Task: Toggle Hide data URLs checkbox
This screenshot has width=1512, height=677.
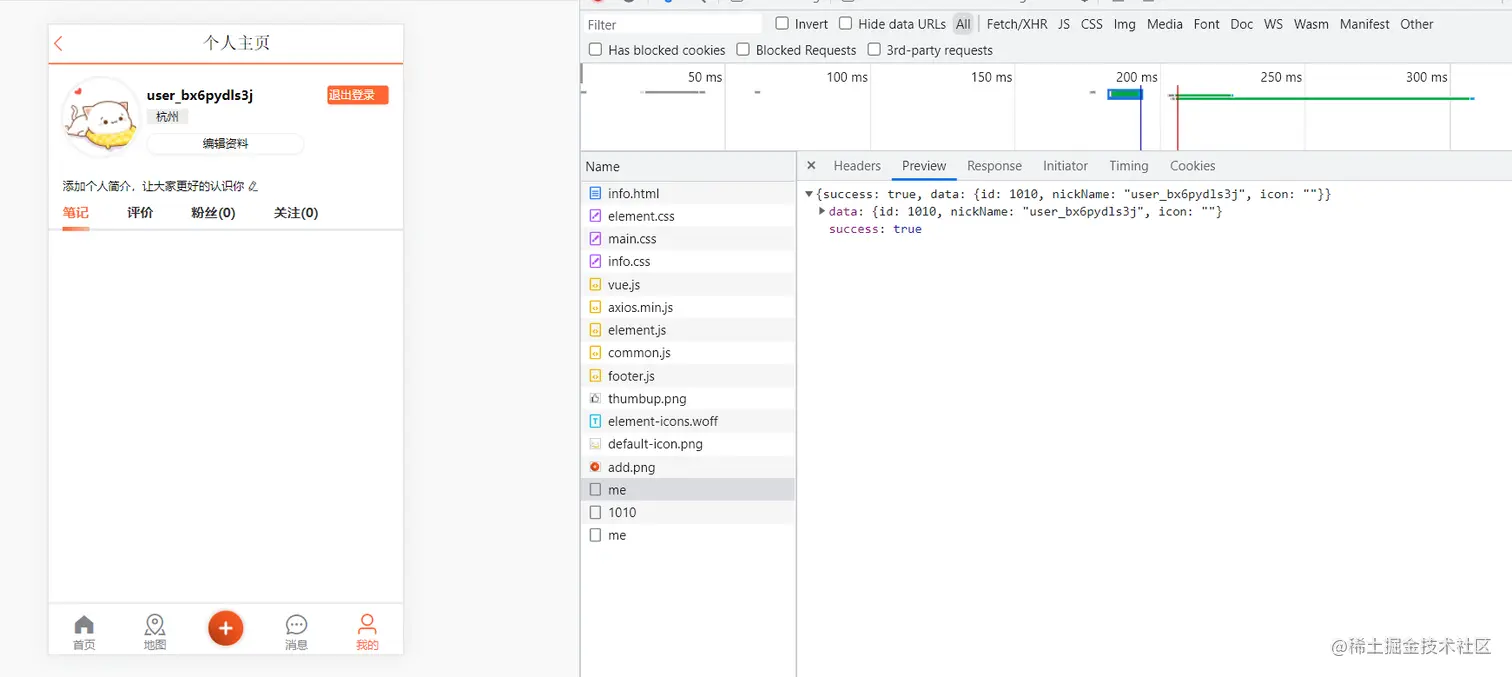Action: click(845, 23)
